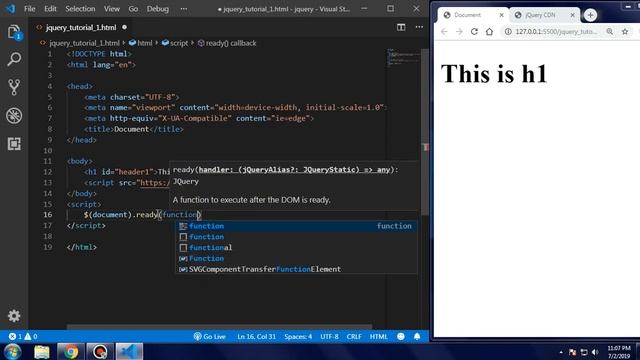Screen dimensions: 640x360
Task: Click UTF-8 encoding in status bar
Action: (x=329, y=336)
